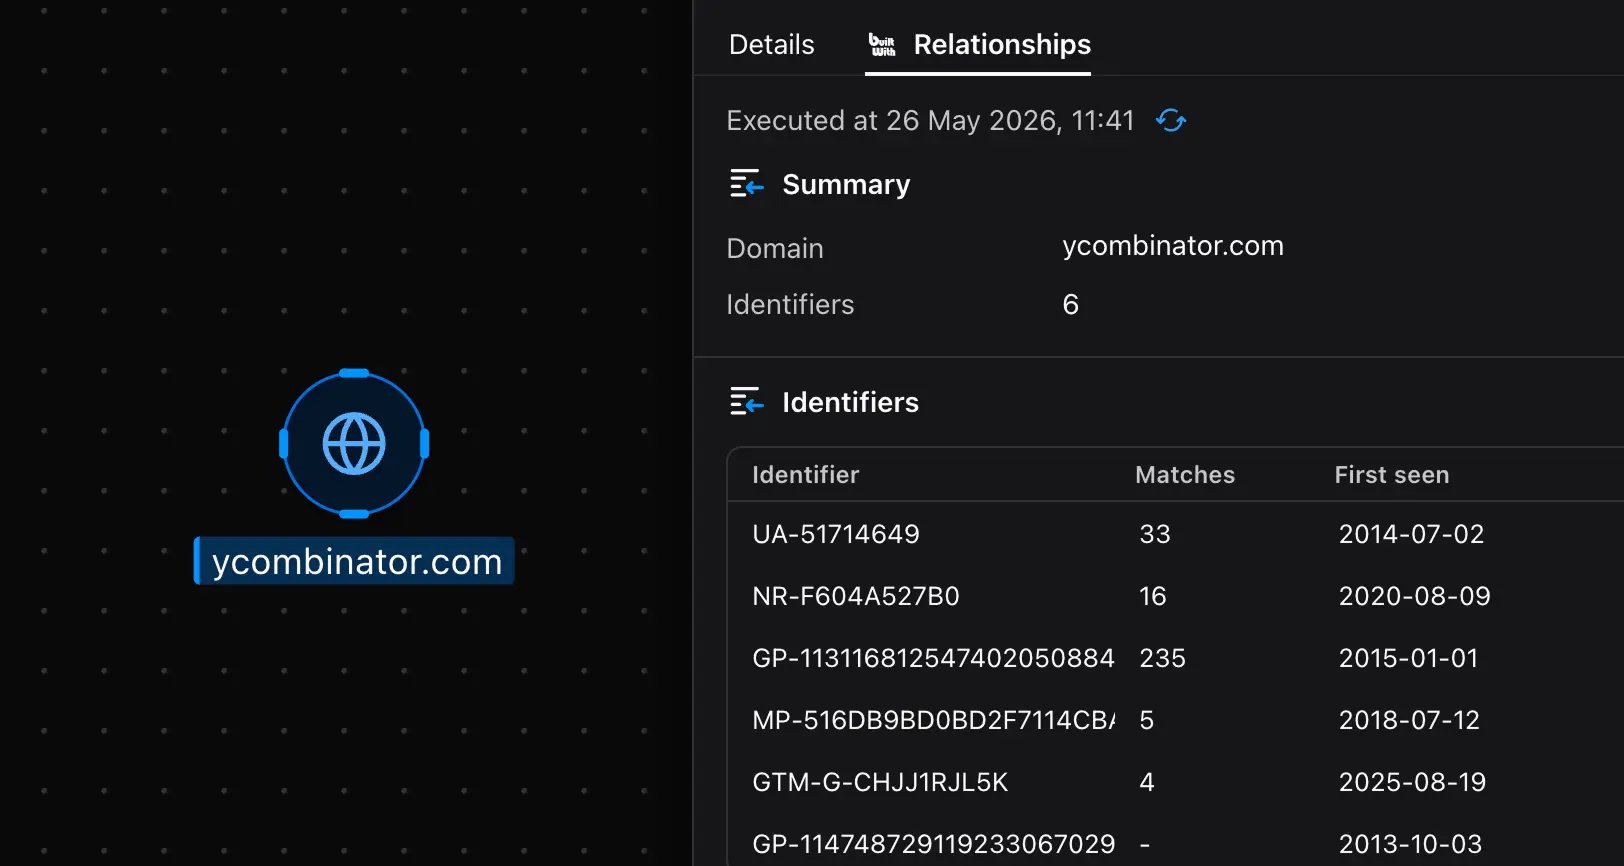Screen dimensions: 1624x866
Task: Click the Summary heading
Action: [x=846, y=184]
